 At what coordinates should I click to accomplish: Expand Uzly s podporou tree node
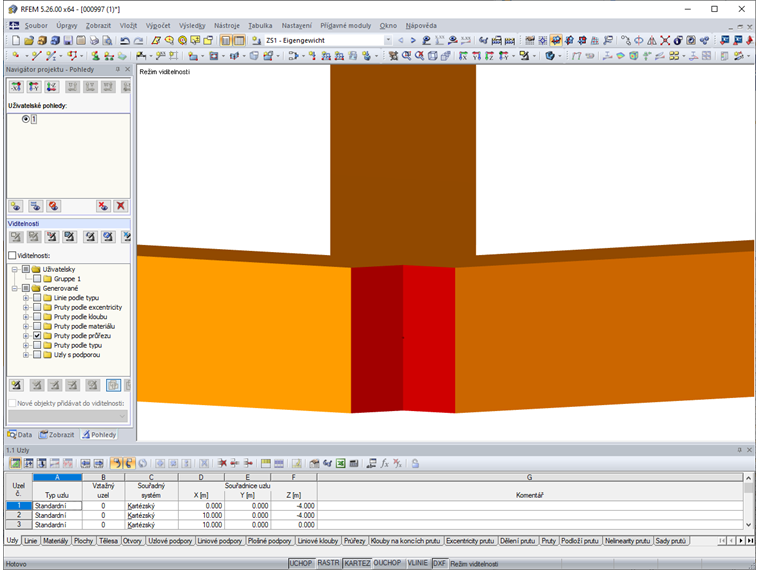(26, 355)
